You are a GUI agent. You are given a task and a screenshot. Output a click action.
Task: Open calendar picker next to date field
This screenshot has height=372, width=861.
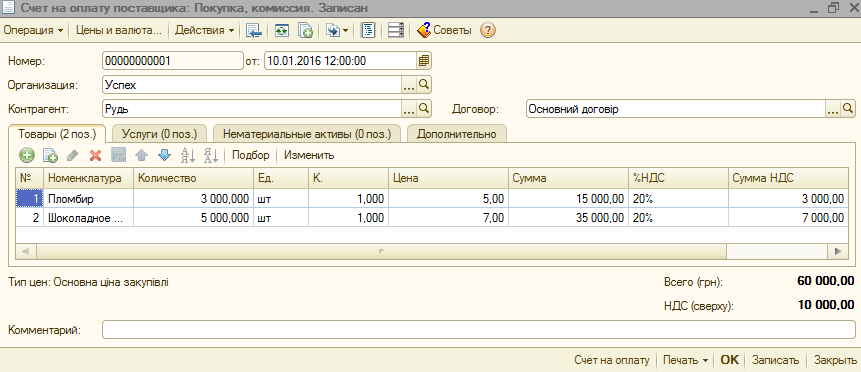click(423, 61)
